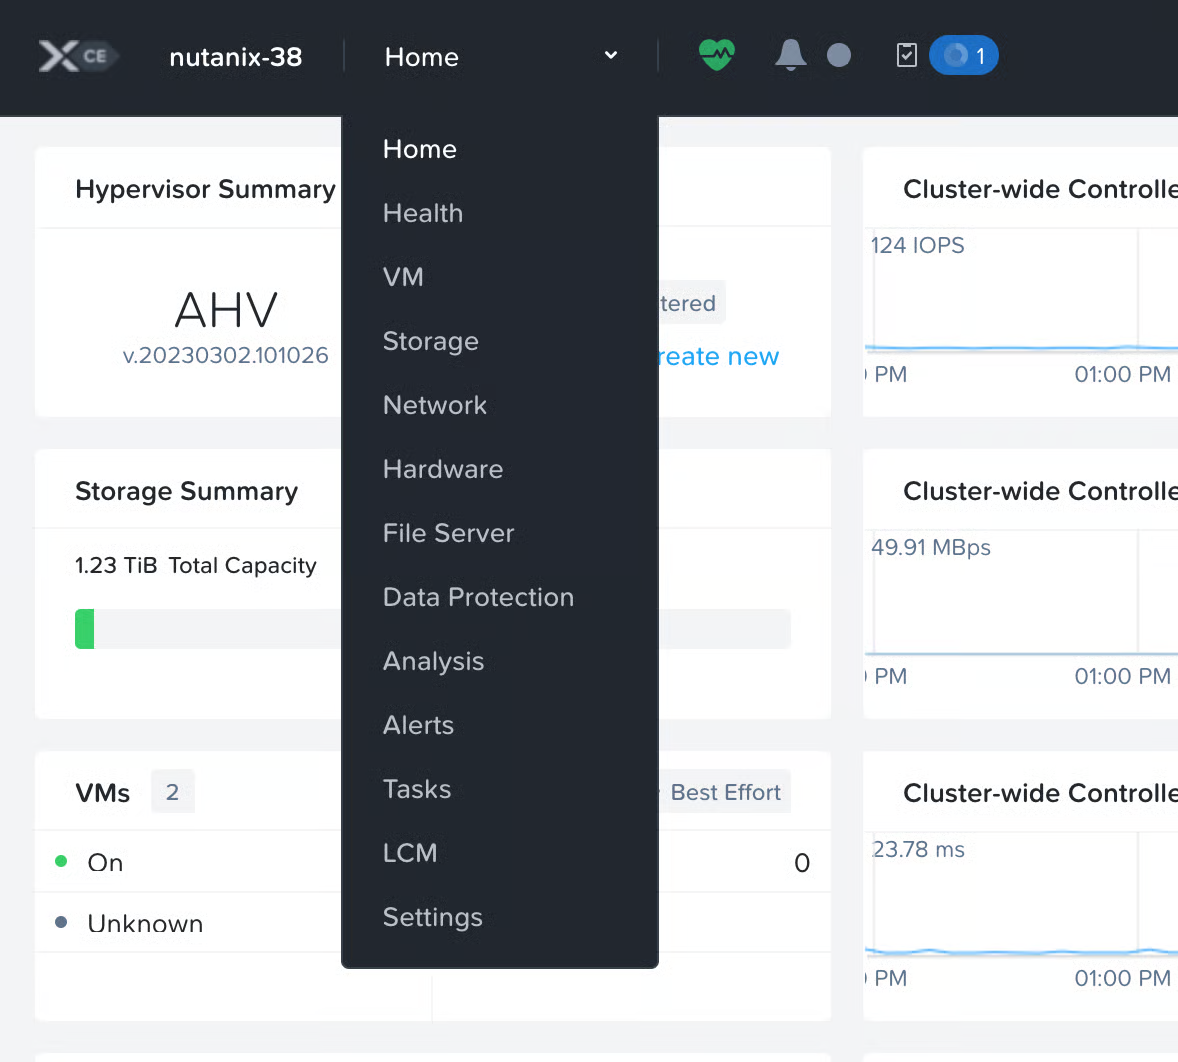Collapse the Home dropdown chevron
The height and width of the screenshot is (1062, 1178).
(611, 55)
